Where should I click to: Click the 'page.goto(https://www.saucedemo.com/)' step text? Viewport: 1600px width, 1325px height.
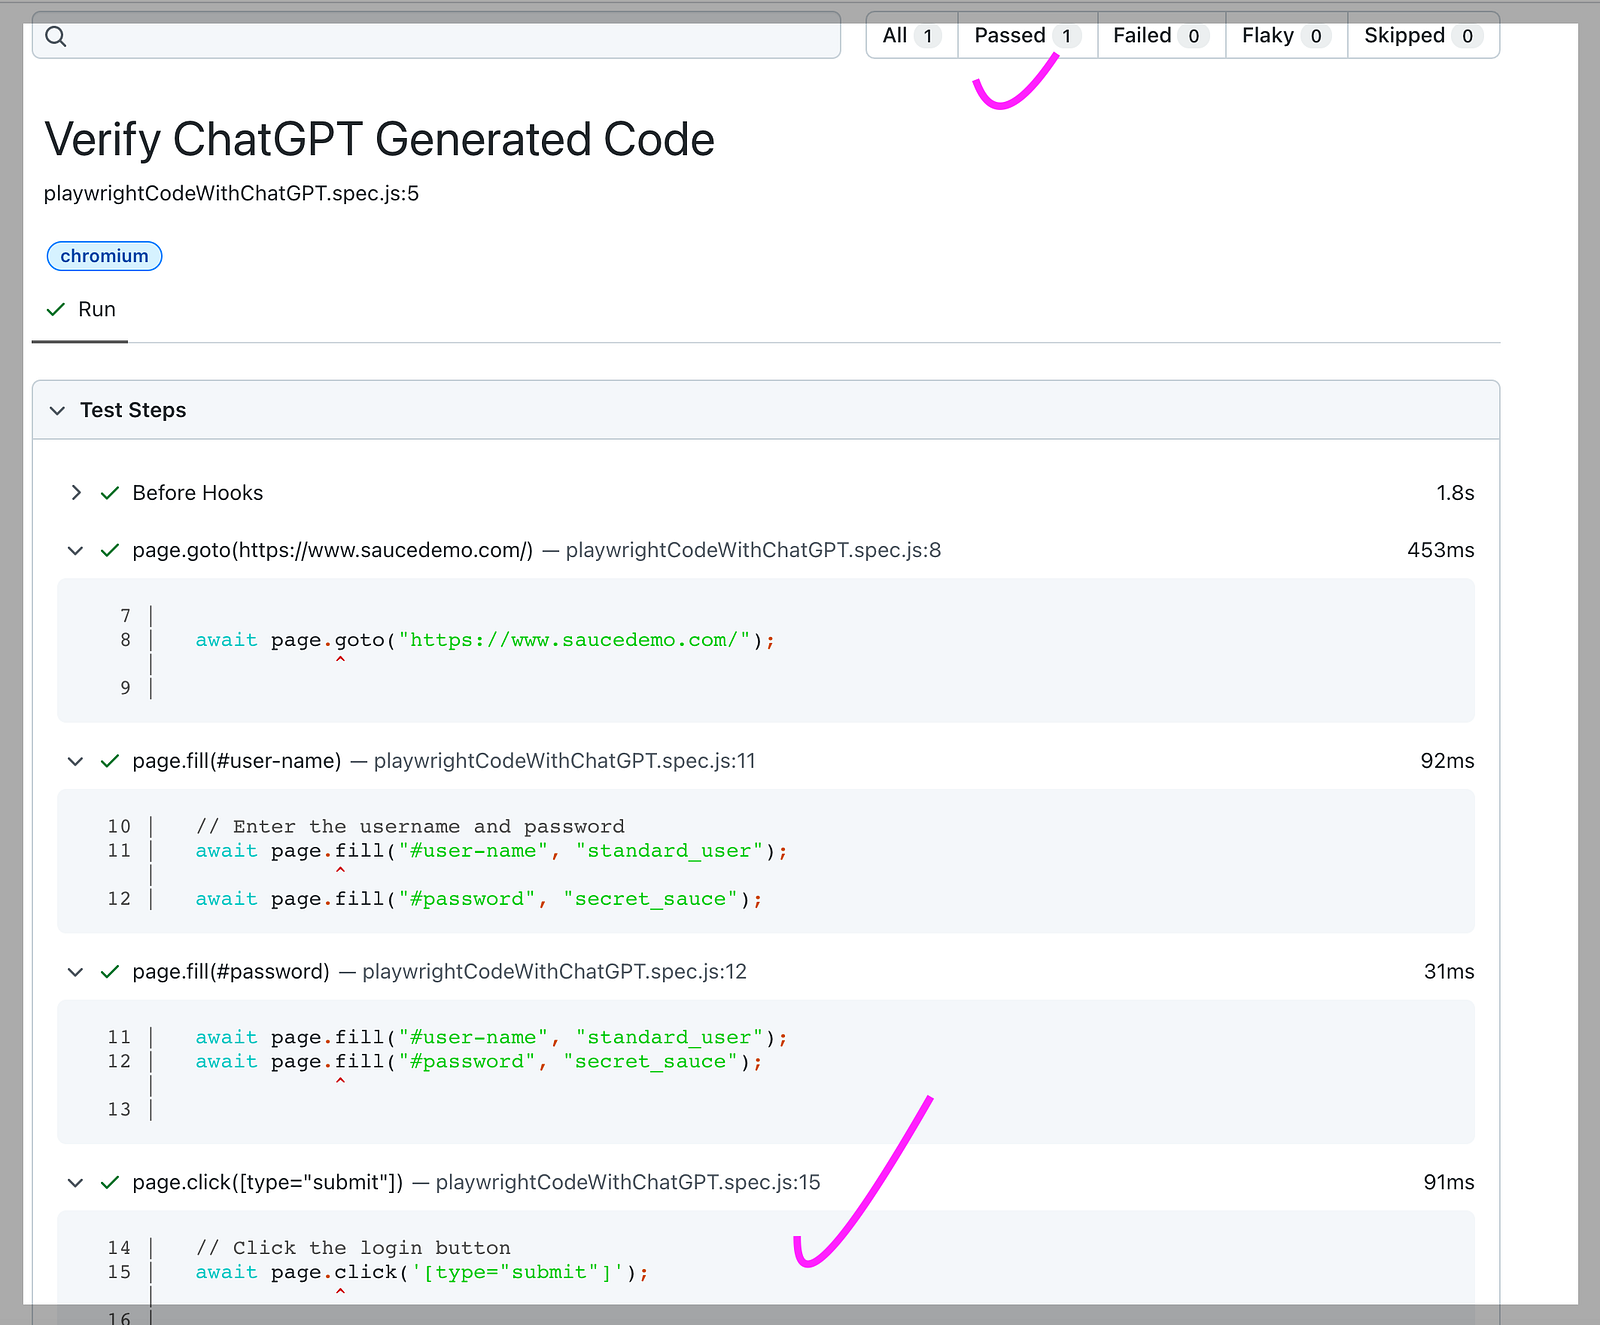coord(333,550)
